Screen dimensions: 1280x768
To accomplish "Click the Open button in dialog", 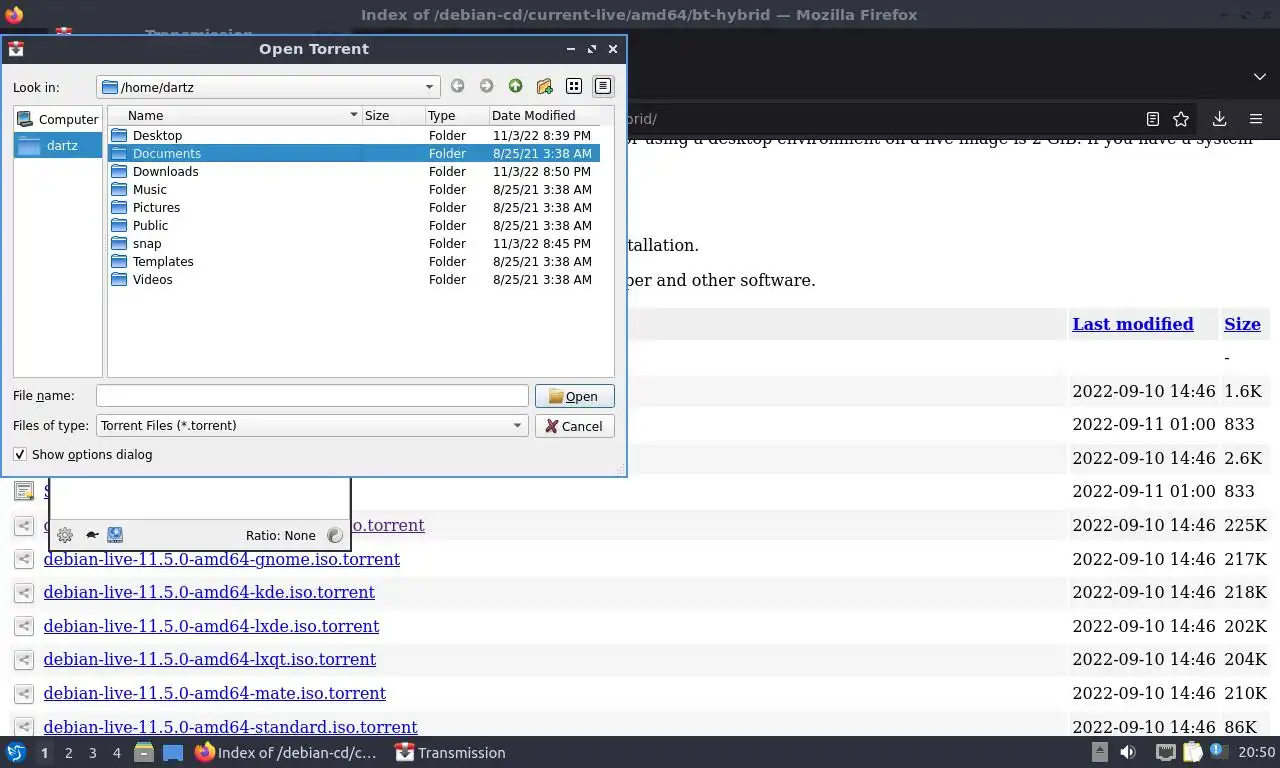I will click(574, 396).
